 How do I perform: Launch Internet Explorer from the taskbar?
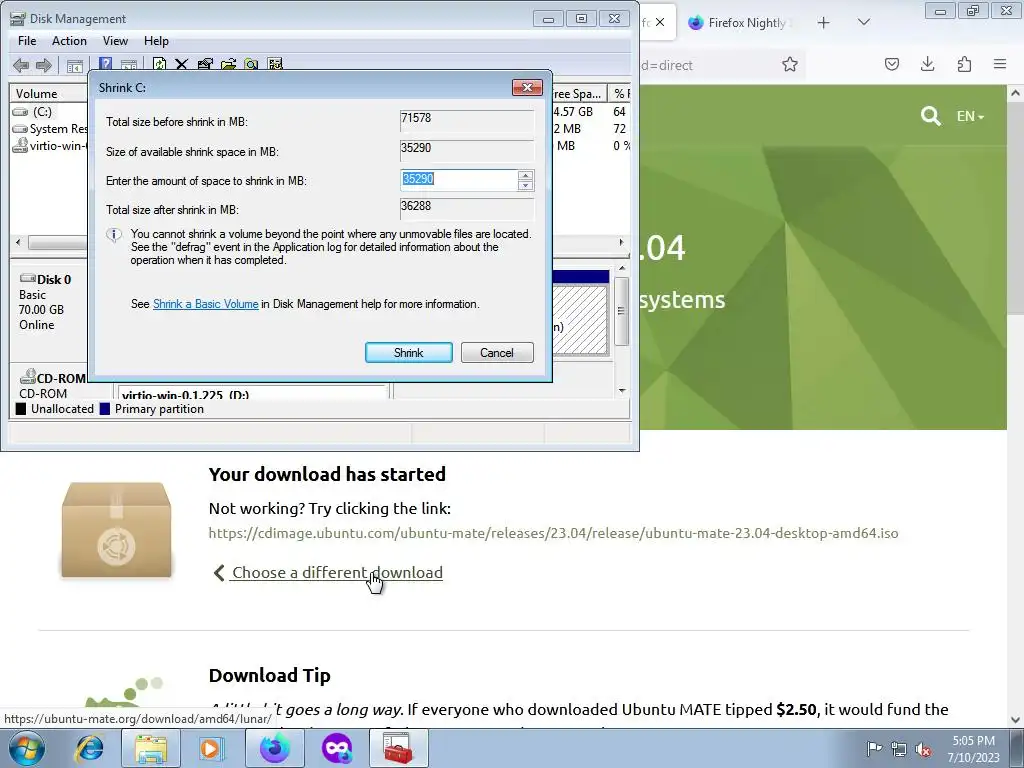coord(89,748)
